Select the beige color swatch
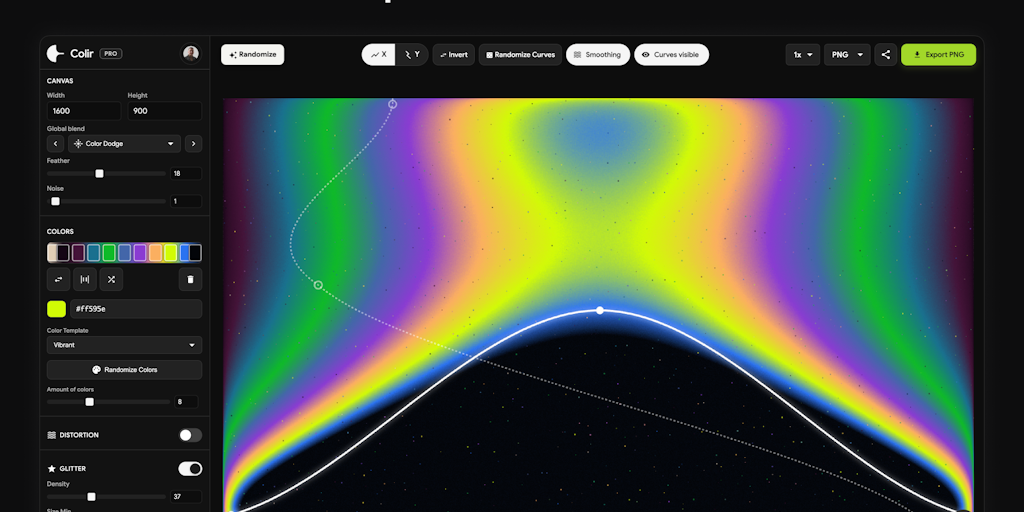Viewport: 1024px width, 512px height. point(52,253)
